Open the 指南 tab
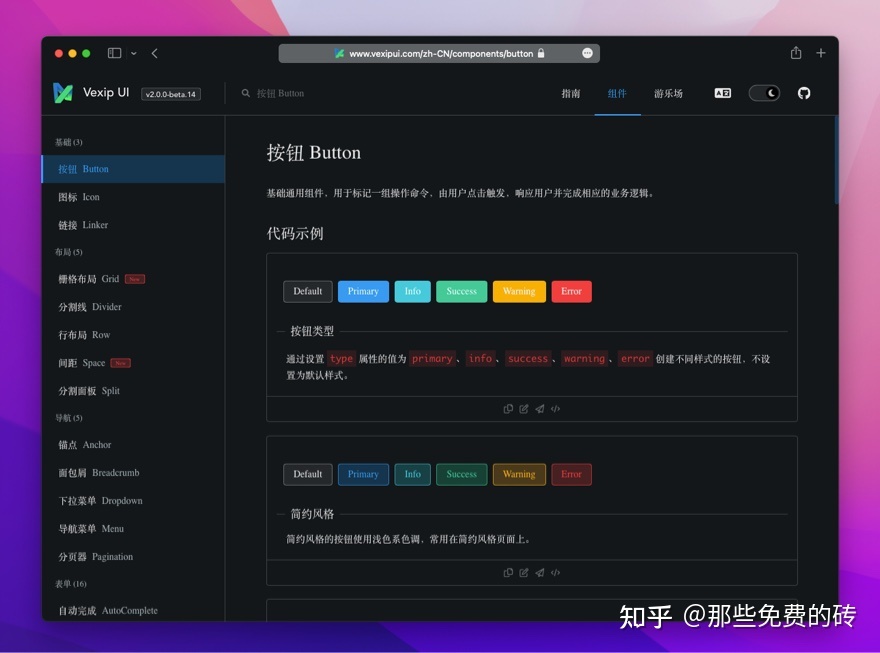The height and width of the screenshot is (653, 880). [571, 94]
